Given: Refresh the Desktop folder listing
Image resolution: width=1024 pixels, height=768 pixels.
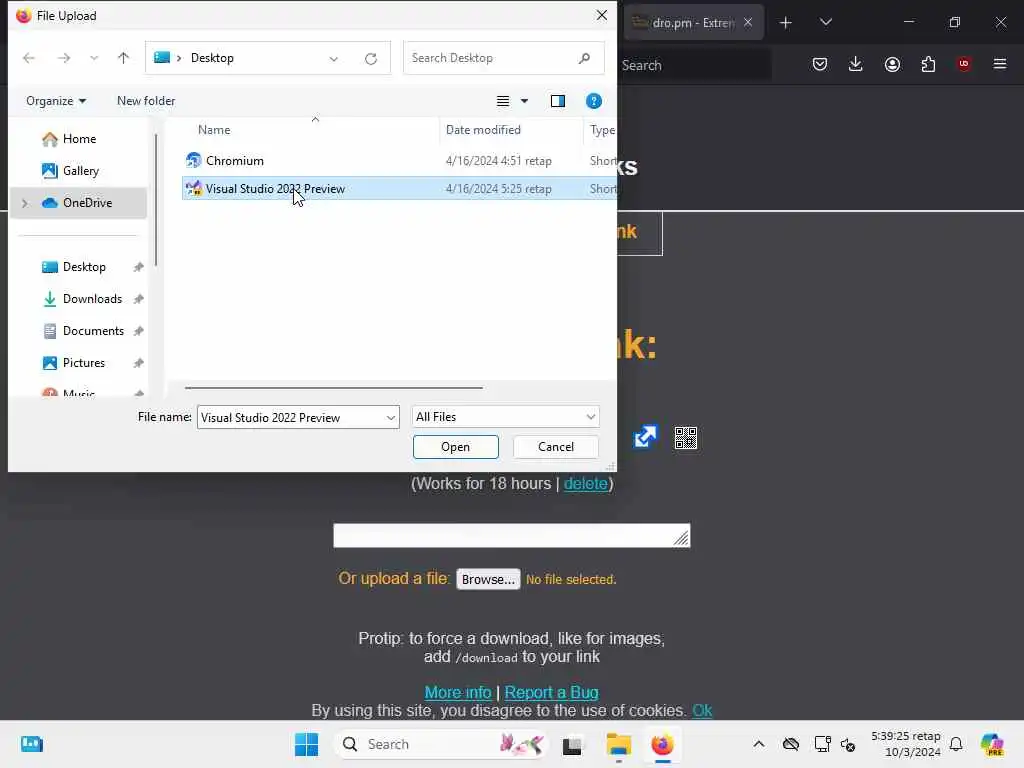Looking at the screenshot, I should click(x=371, y=59).
